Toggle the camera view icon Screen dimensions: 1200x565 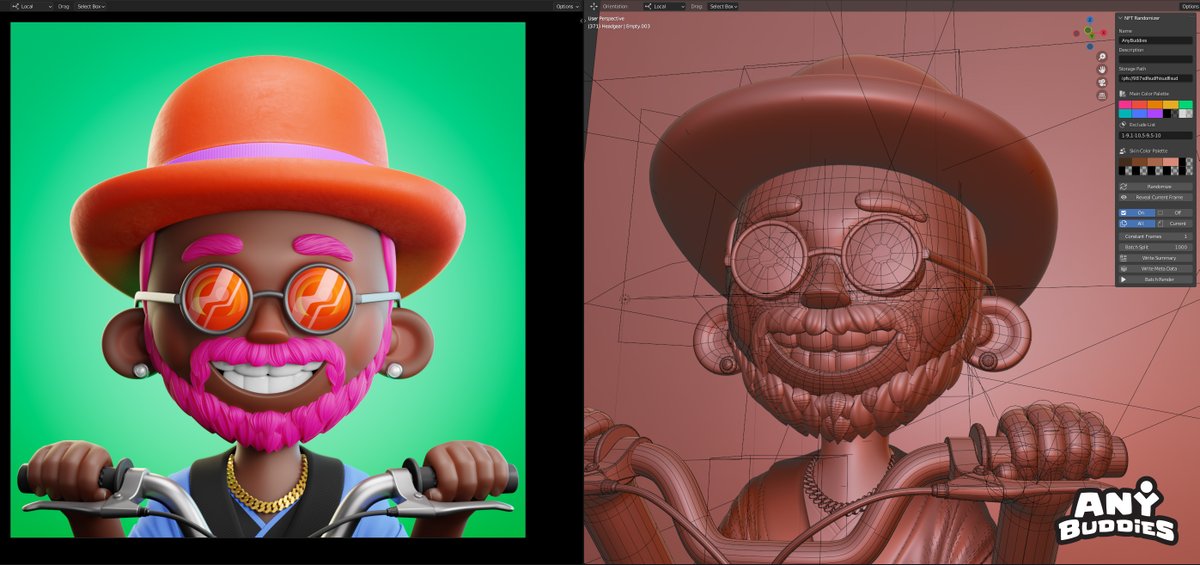click(x=1102, y=83)
